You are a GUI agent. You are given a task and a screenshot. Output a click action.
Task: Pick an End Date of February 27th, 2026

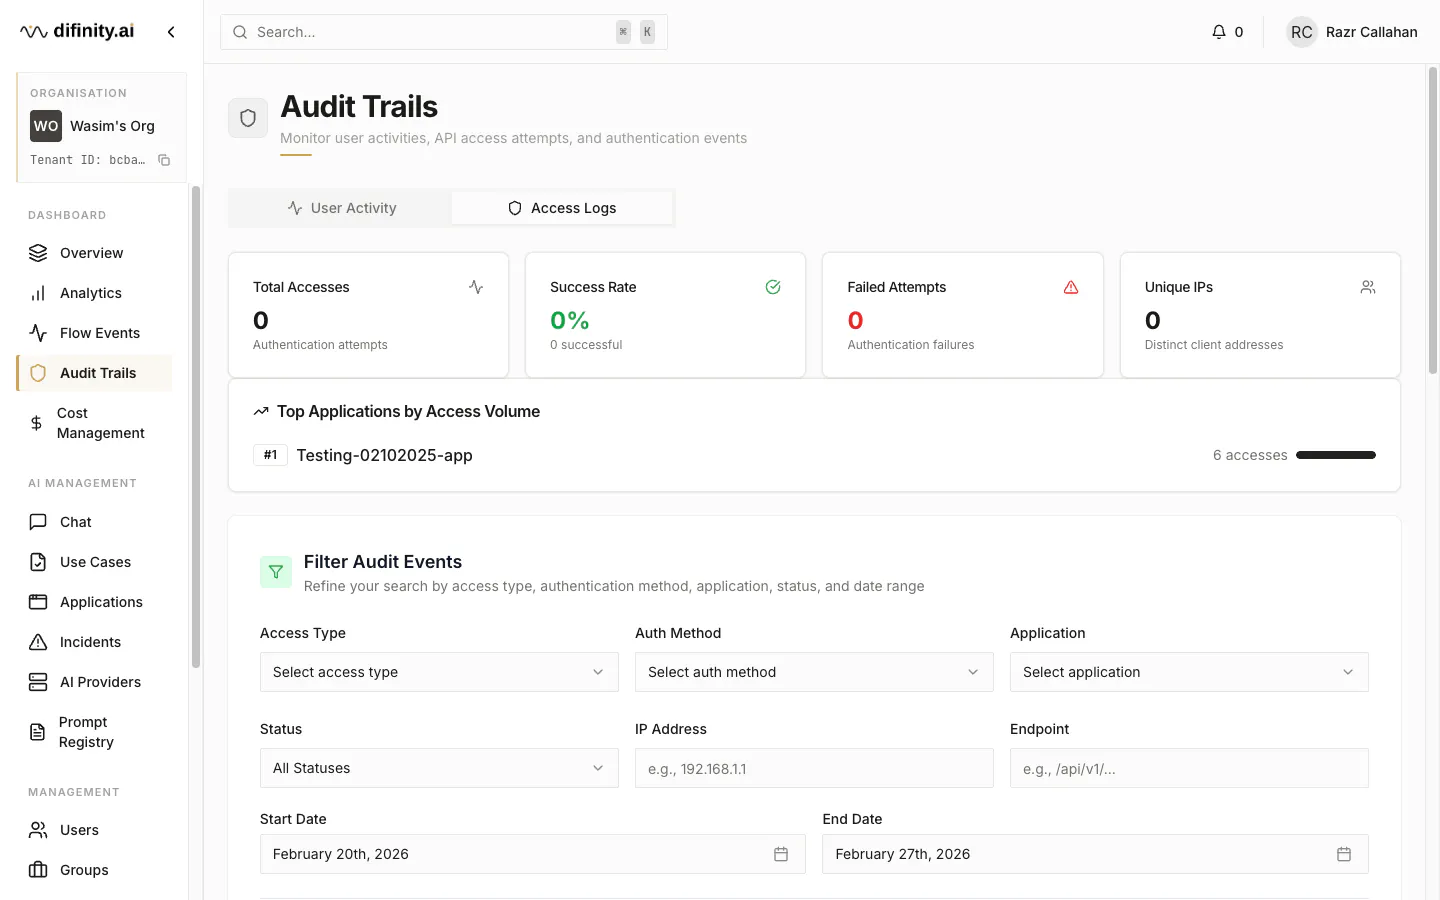coord(1095,854)
